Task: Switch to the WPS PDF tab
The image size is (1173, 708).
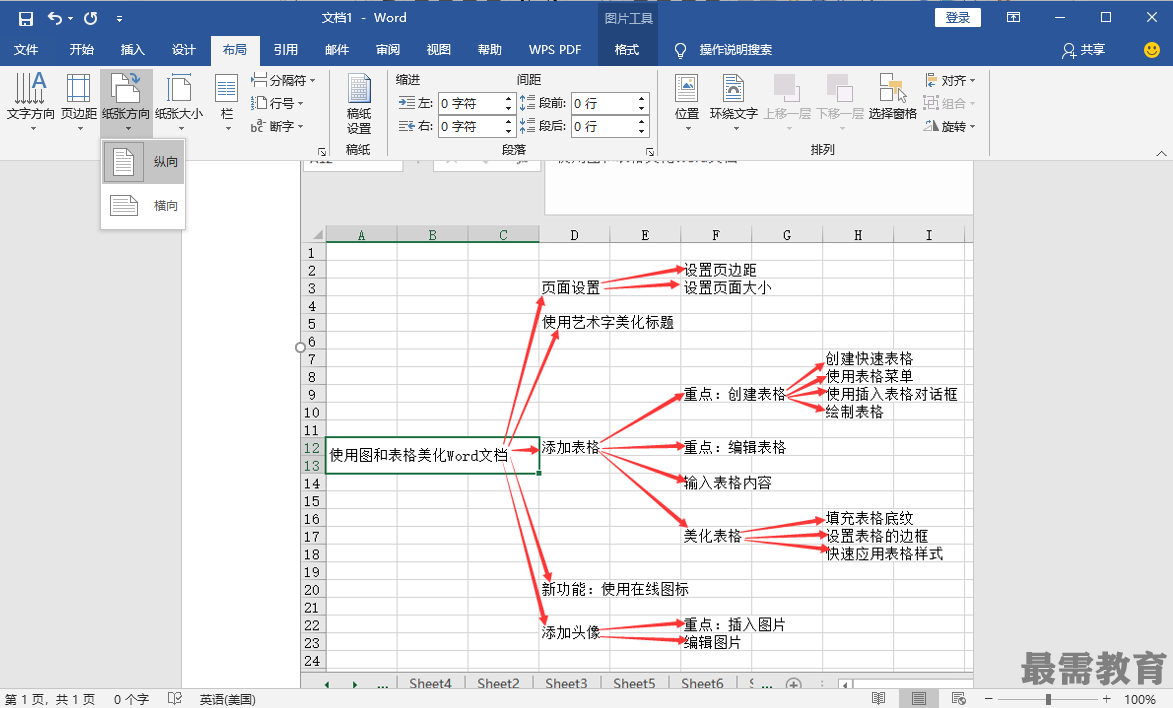Action: 555,49
